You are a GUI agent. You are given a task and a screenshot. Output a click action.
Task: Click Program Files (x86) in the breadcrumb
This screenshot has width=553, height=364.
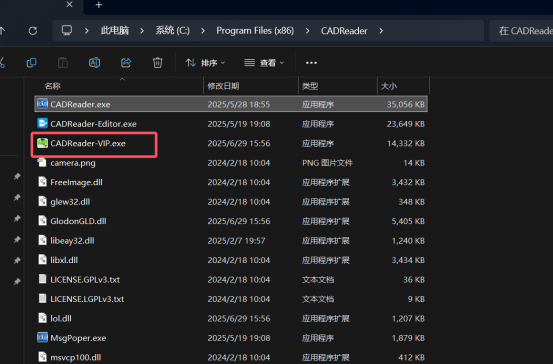point(255,31)
